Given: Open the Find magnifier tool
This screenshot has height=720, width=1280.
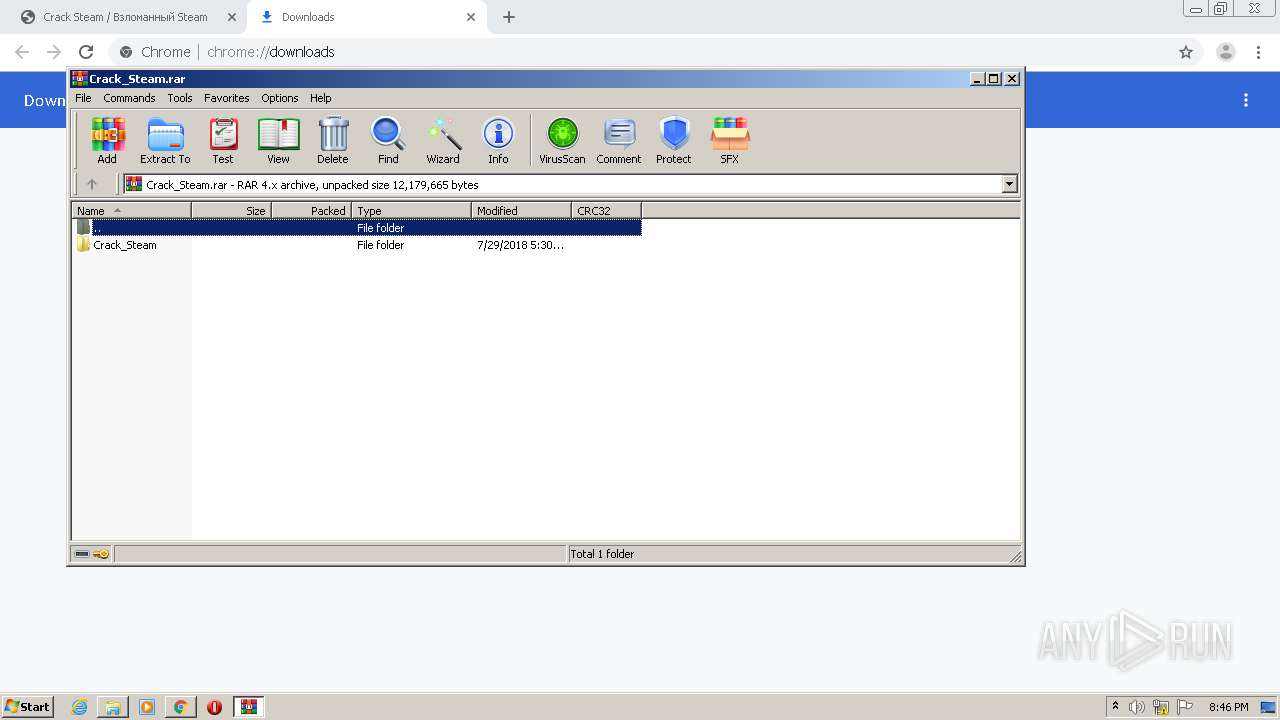Looking at the screenshot, I should [x=388, y=140].
